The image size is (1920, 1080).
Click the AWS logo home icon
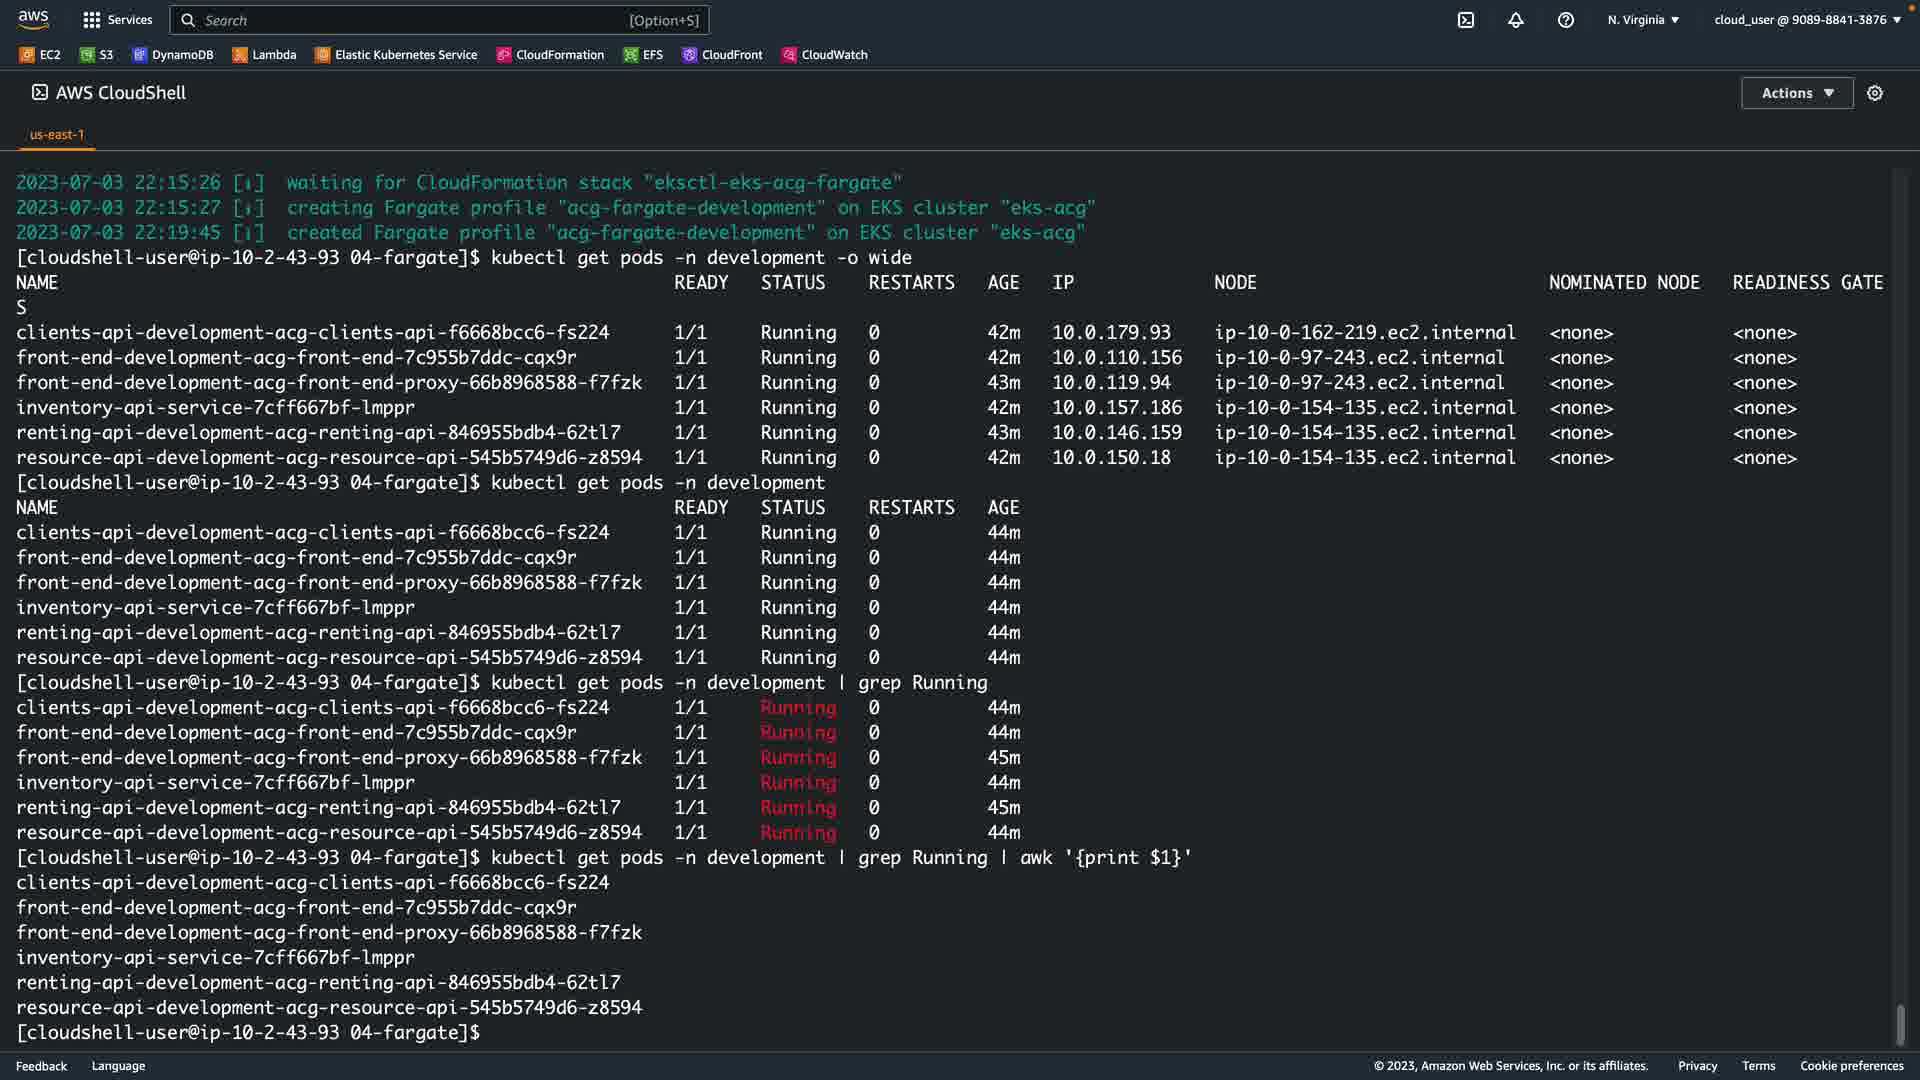coord(33,19)
